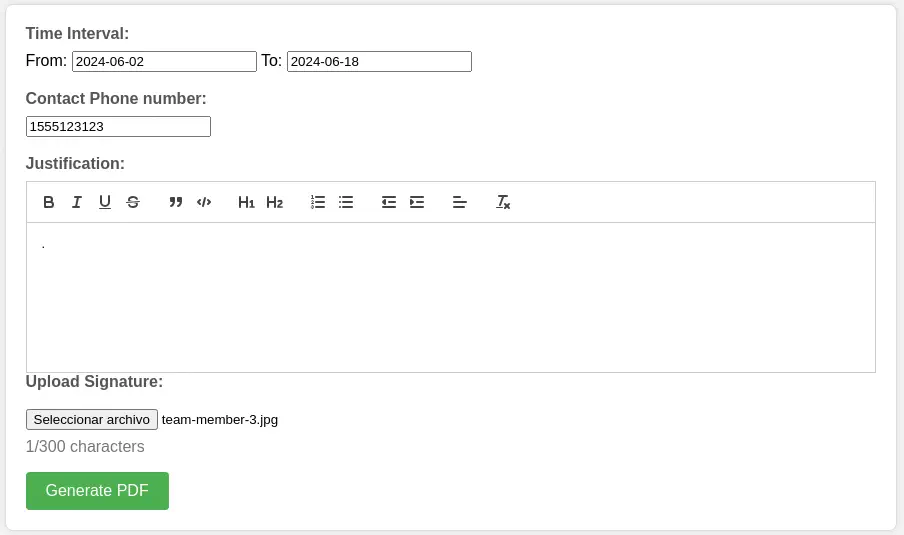The height and width of the screenshot is (535, 904).
Task: Start a bulleted list
Action: 346,202
